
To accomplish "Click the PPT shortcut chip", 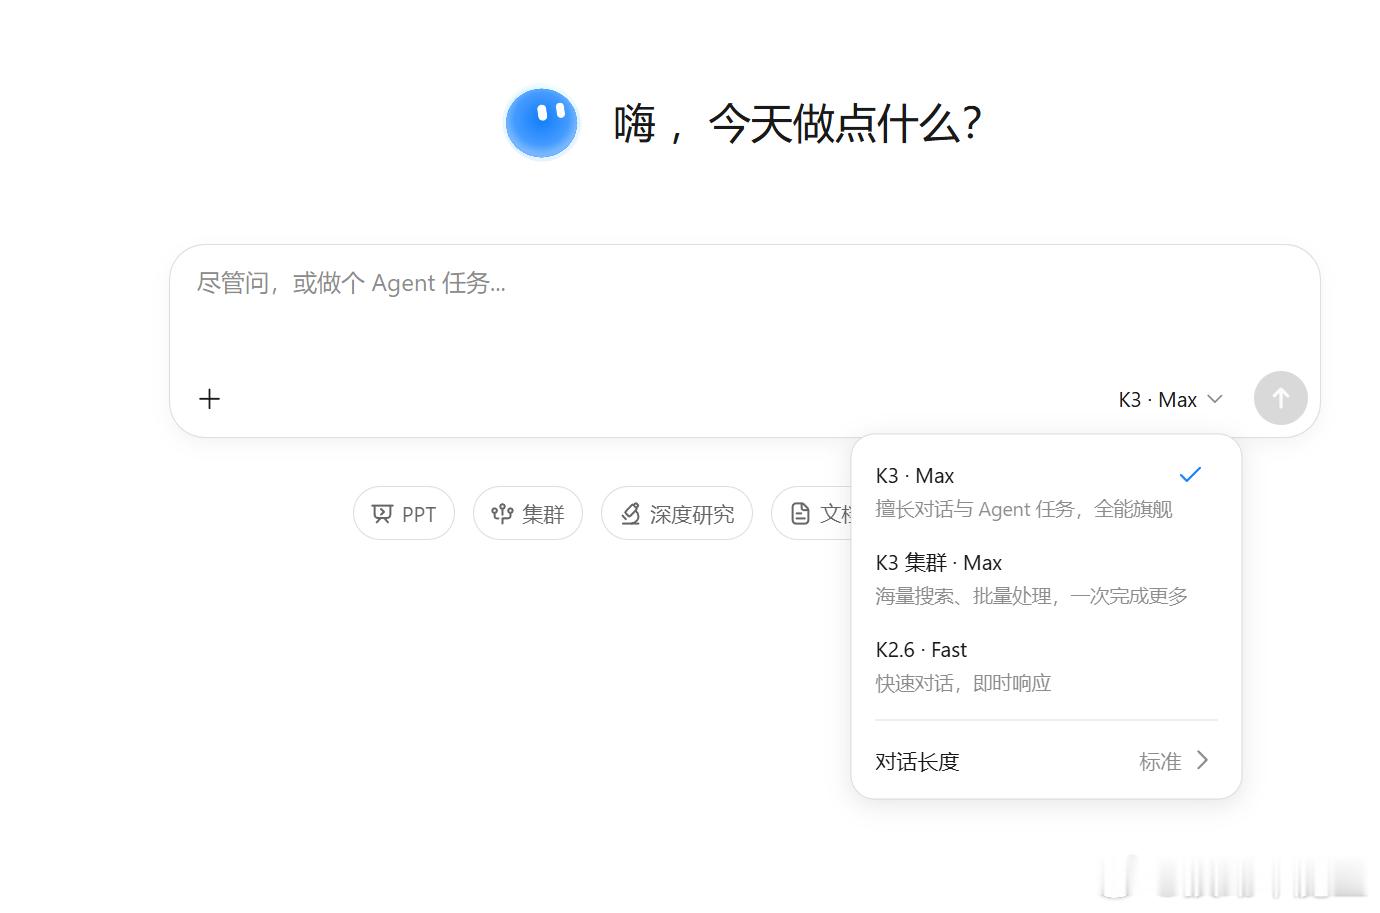I will 404,513.
